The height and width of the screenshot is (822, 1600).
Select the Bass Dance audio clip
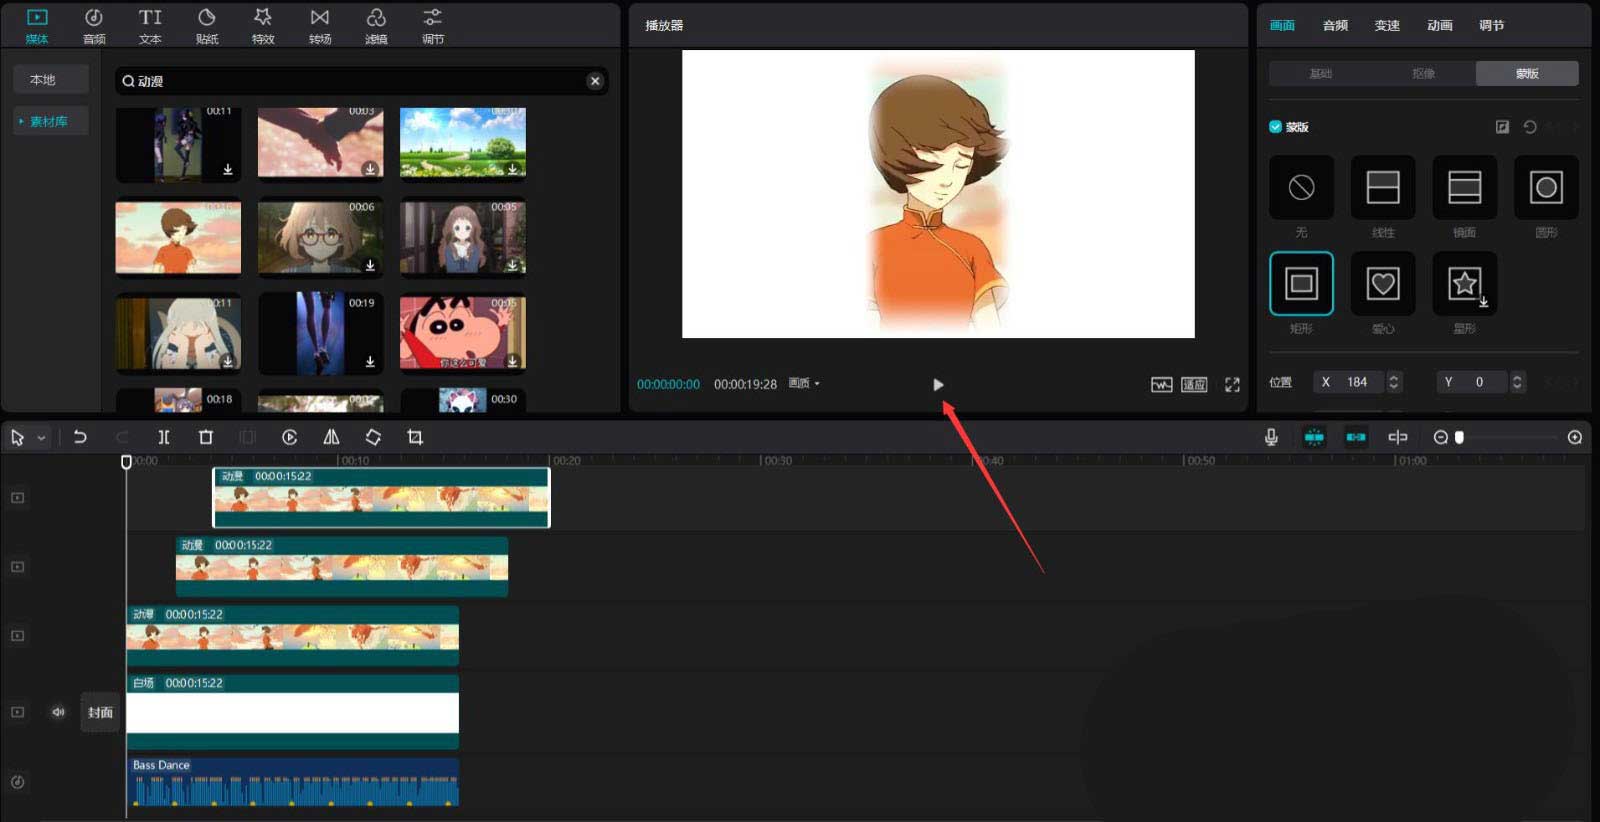pos(292,782)
